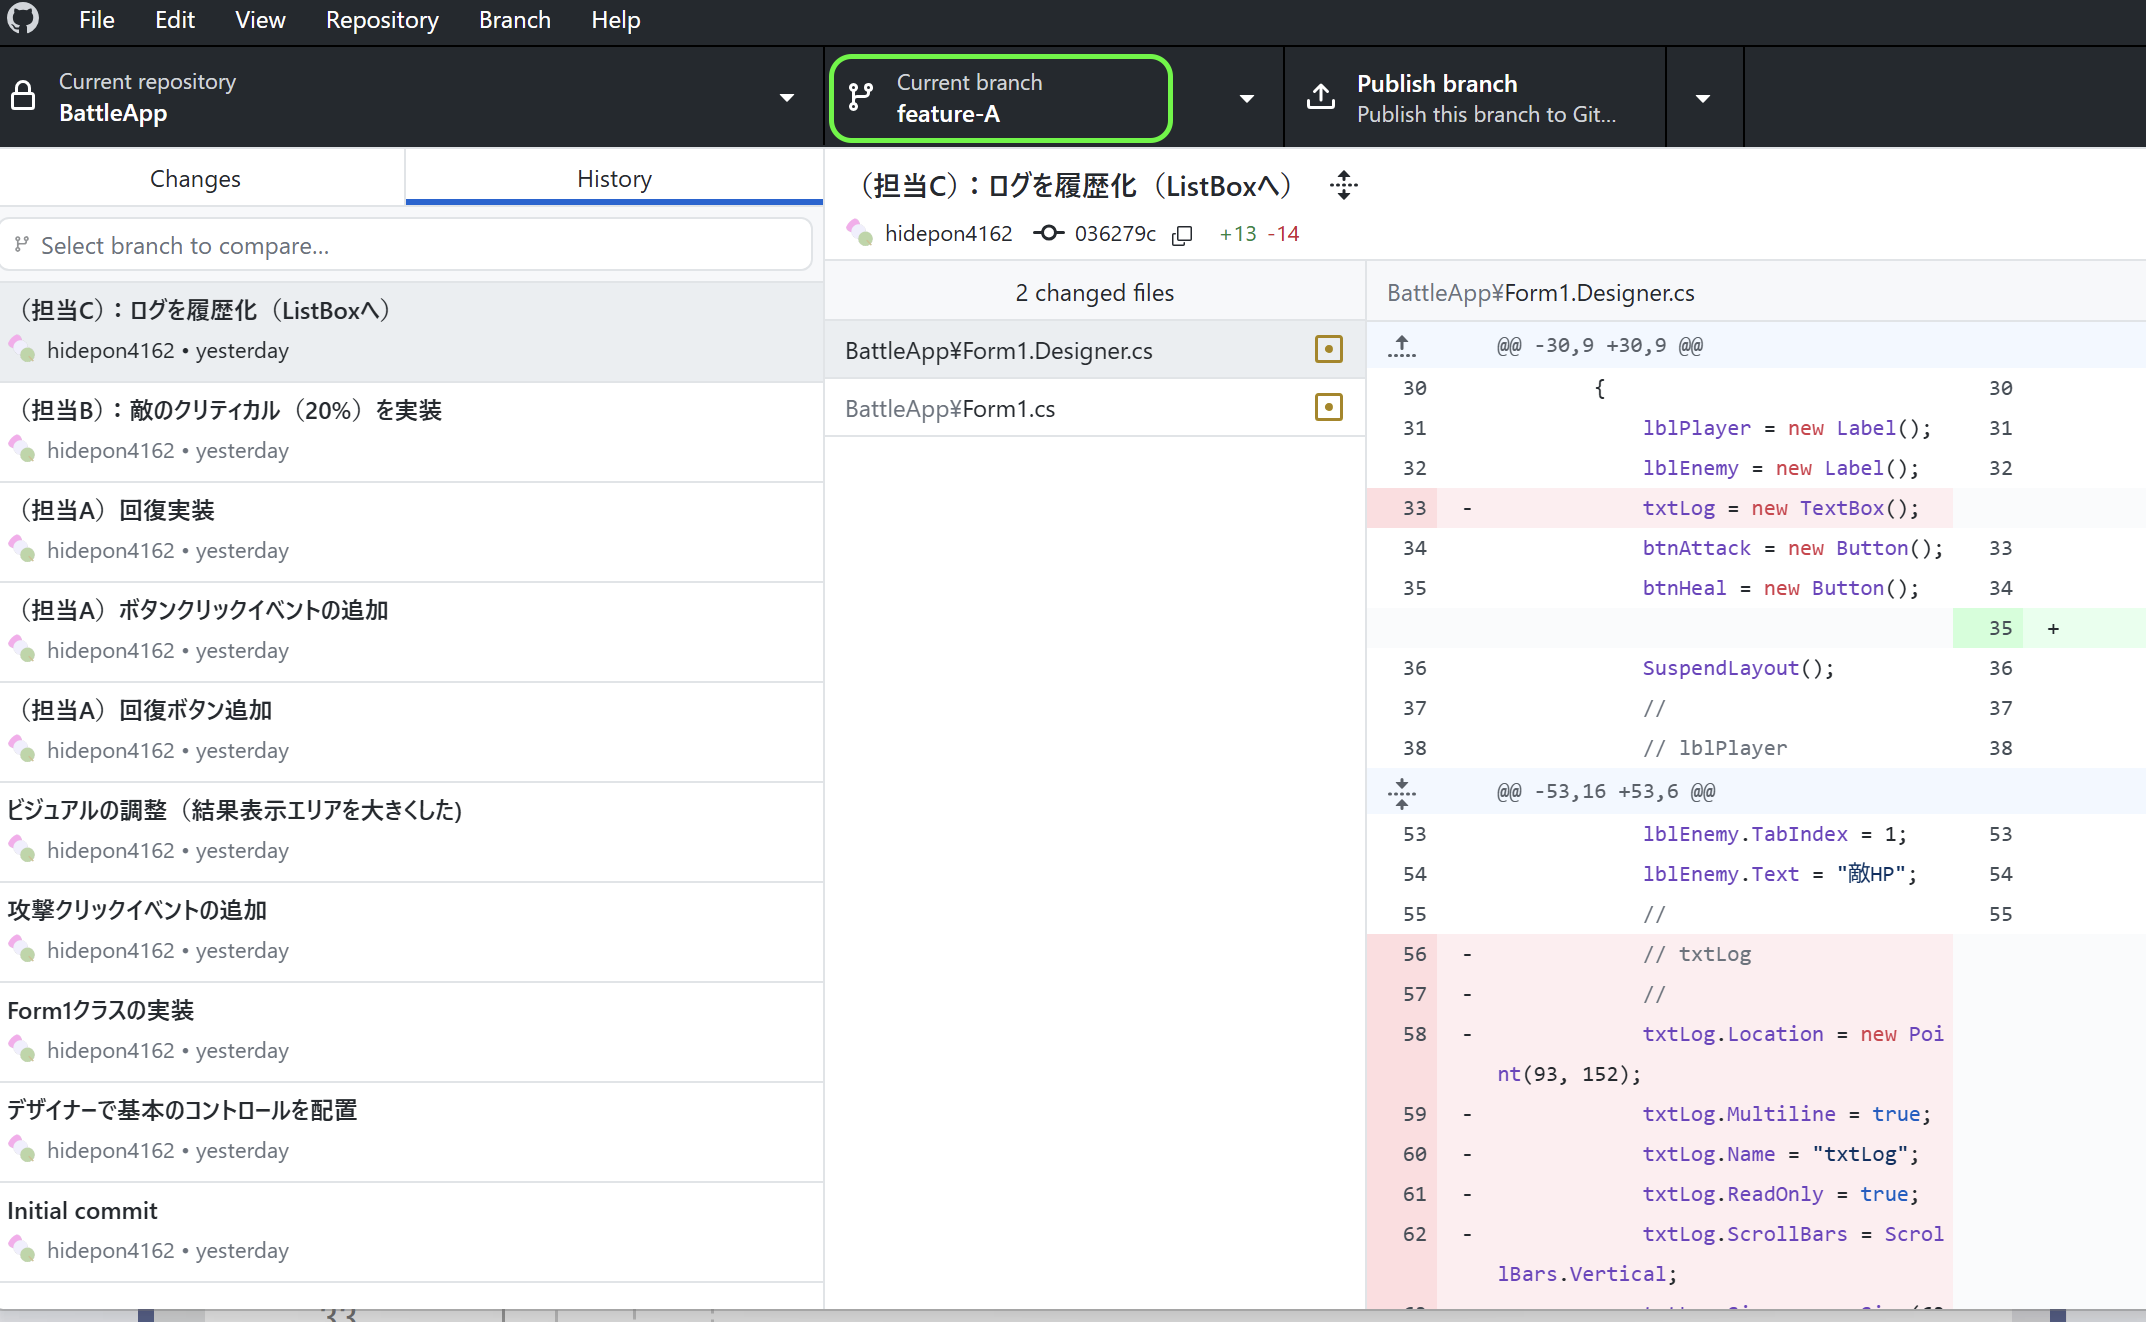
Task: Open changed file BattleApp¥Form1.Designer.cs
Action: 1095,350
